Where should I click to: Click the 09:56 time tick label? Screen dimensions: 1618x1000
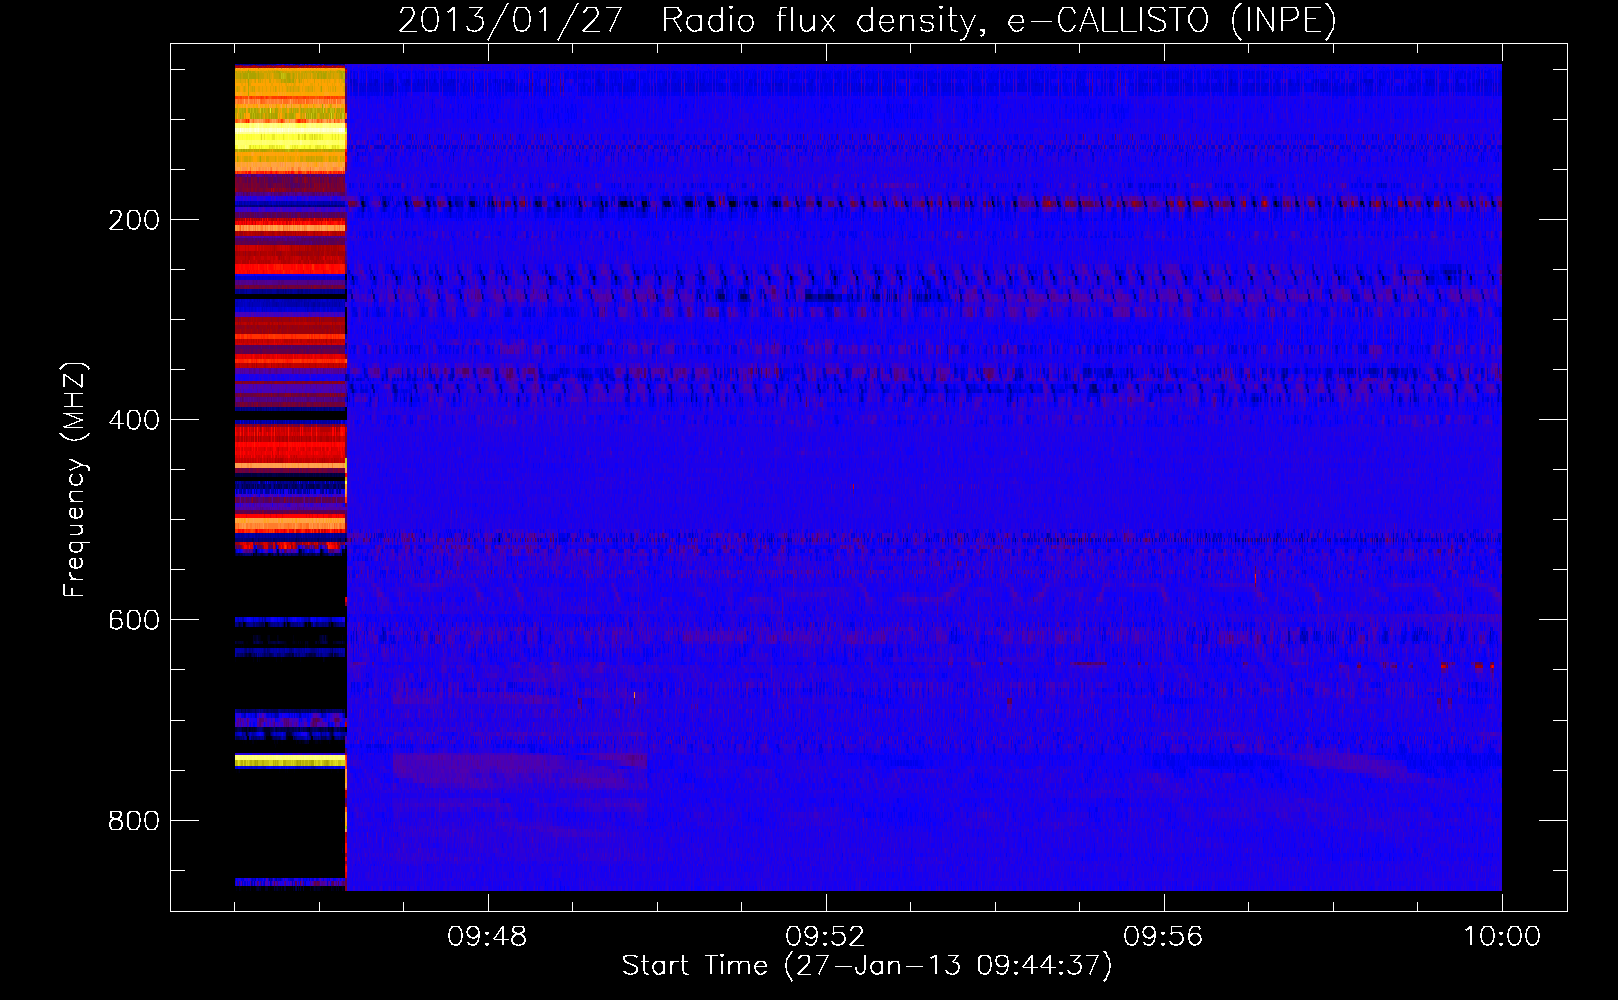tap(1163, 937)
